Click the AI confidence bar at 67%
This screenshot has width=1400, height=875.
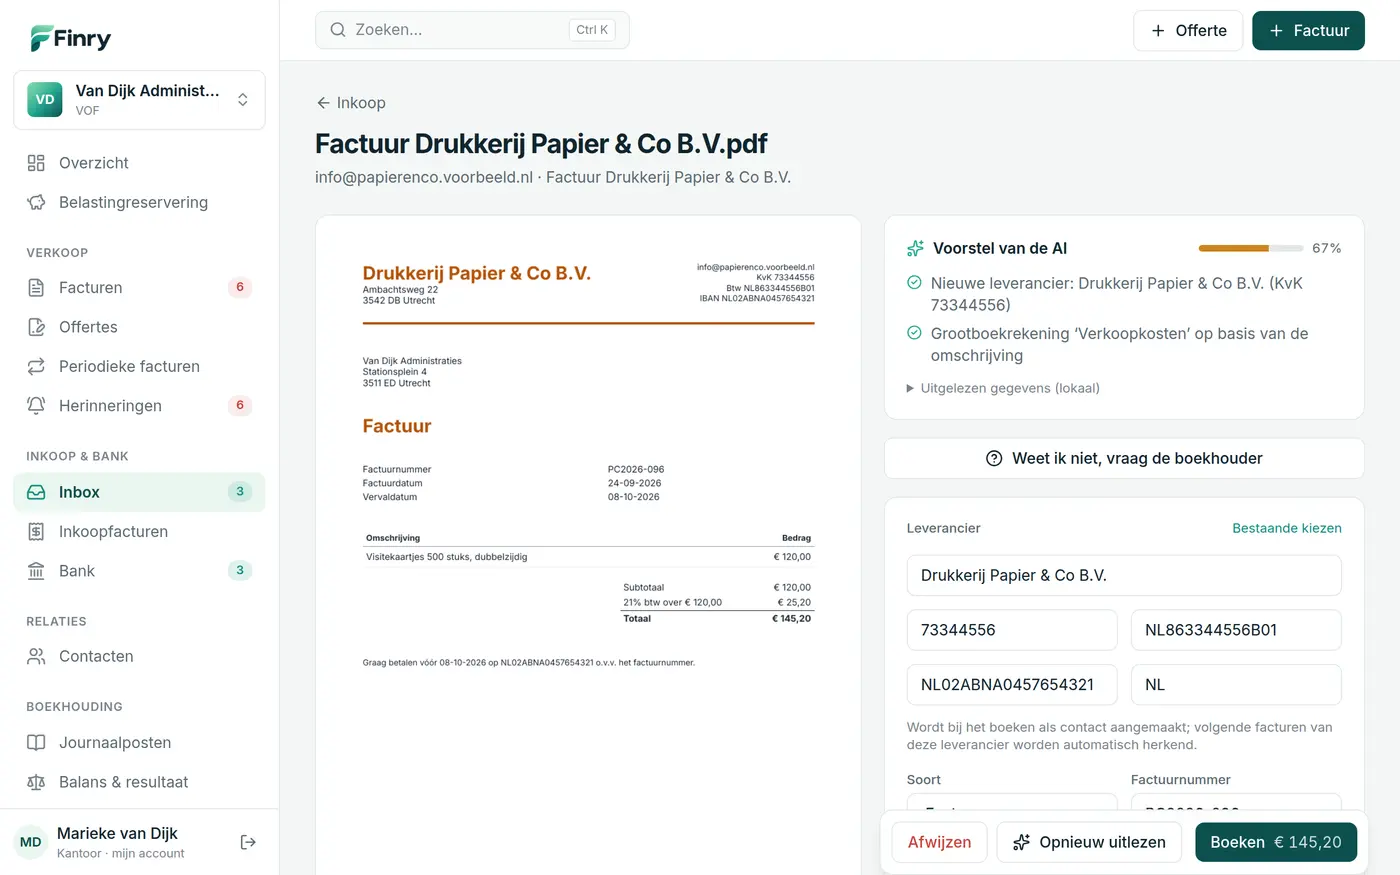[x=1249, y=248]
